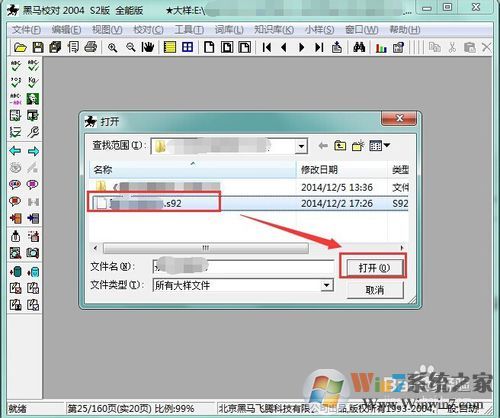Create new folder in the open dialog
The height and width of the screenshot is (418, 500).
click(x=358, y=146)
